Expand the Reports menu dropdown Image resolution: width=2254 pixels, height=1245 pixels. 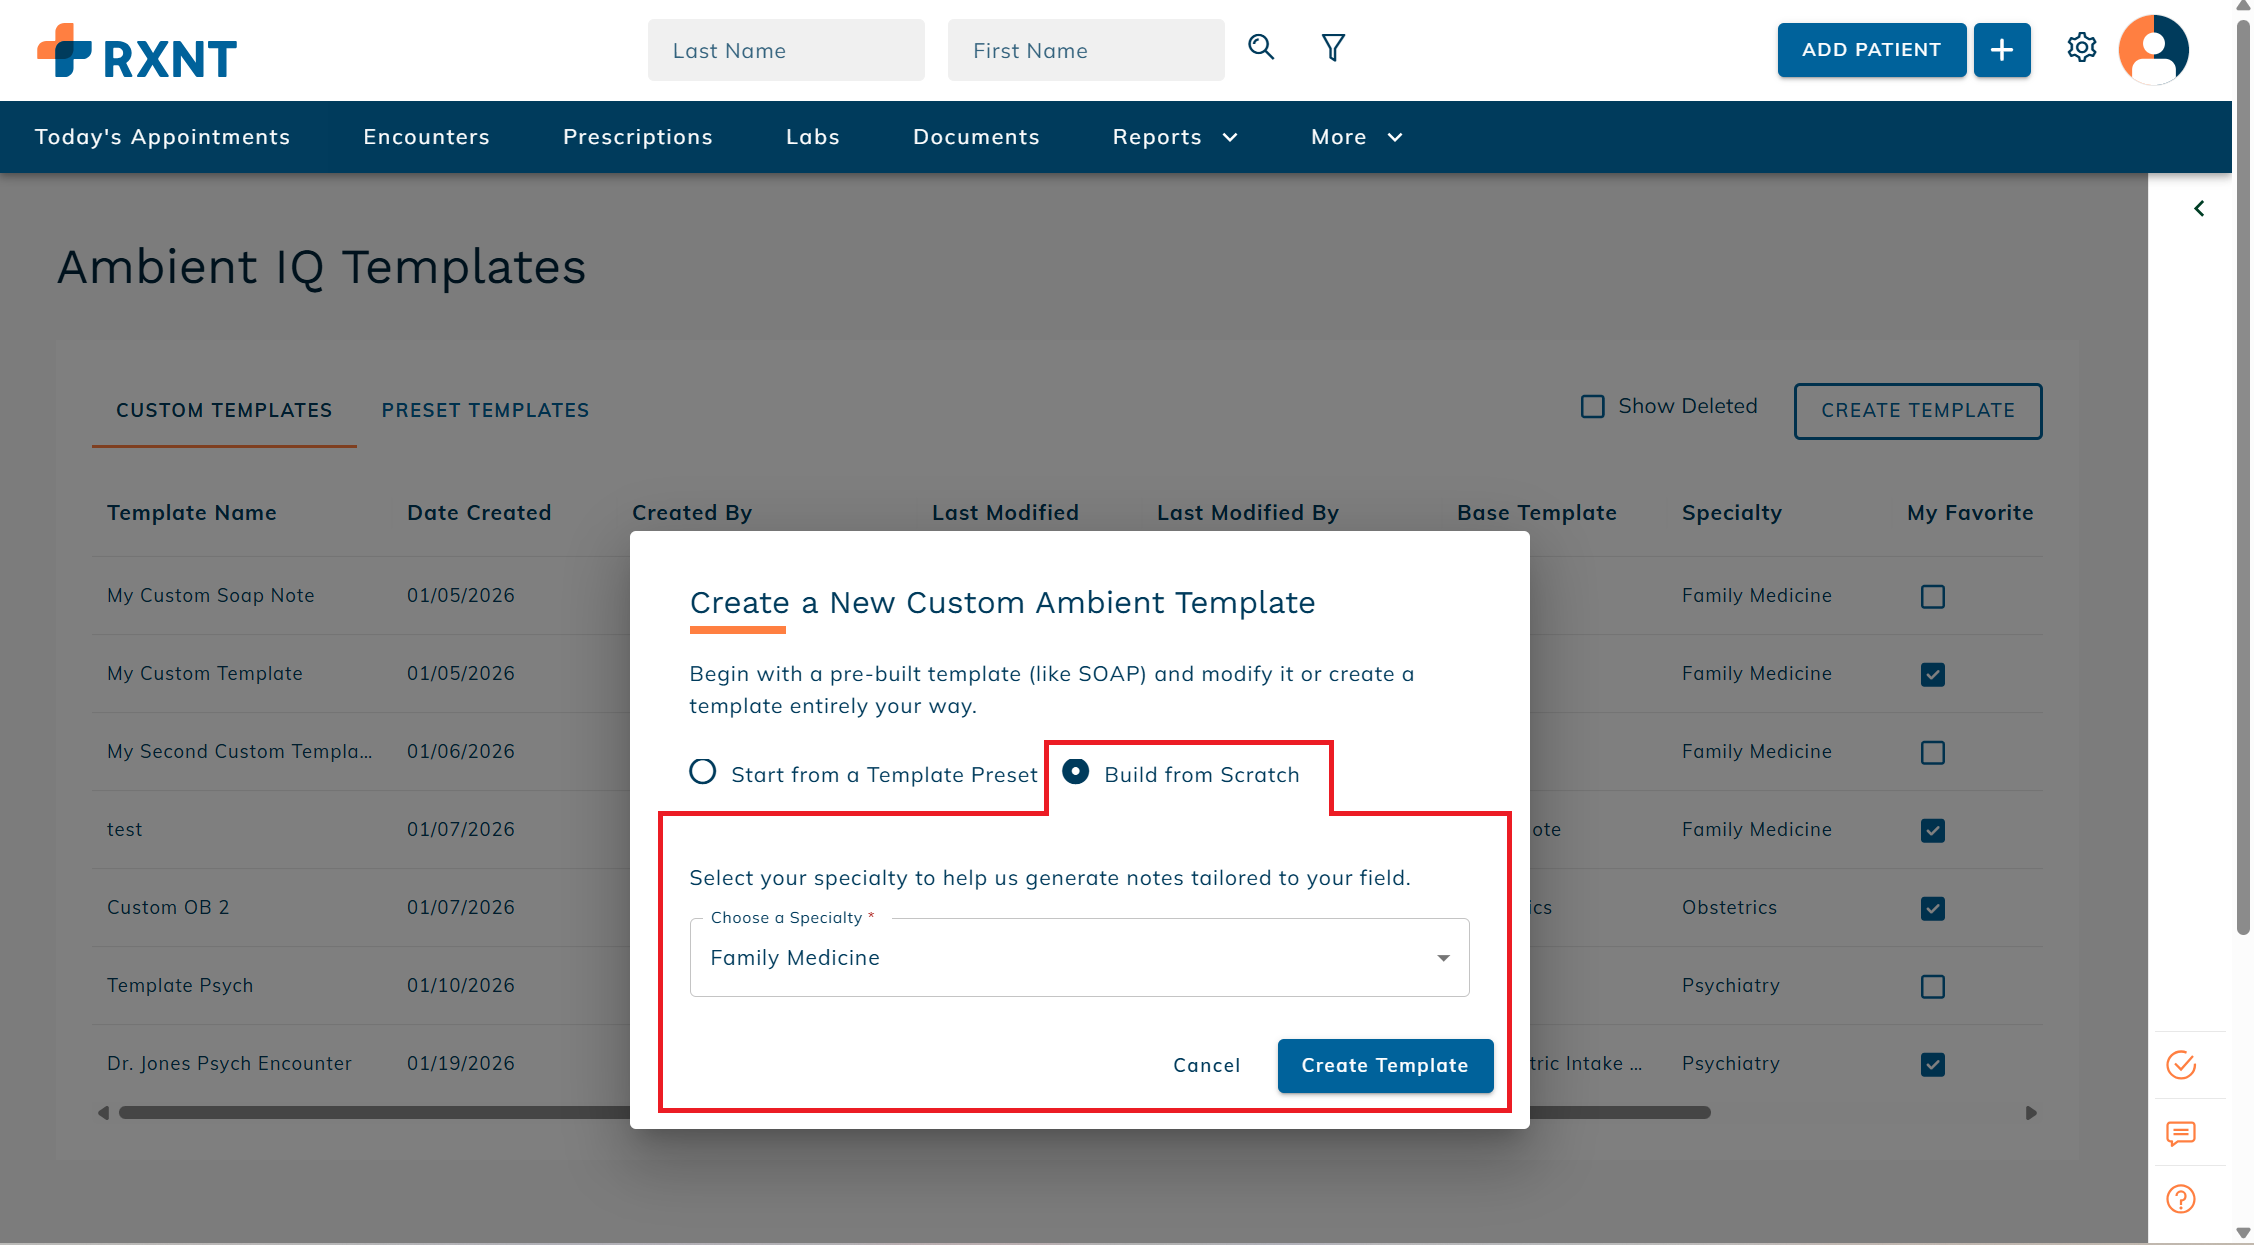1174,137
